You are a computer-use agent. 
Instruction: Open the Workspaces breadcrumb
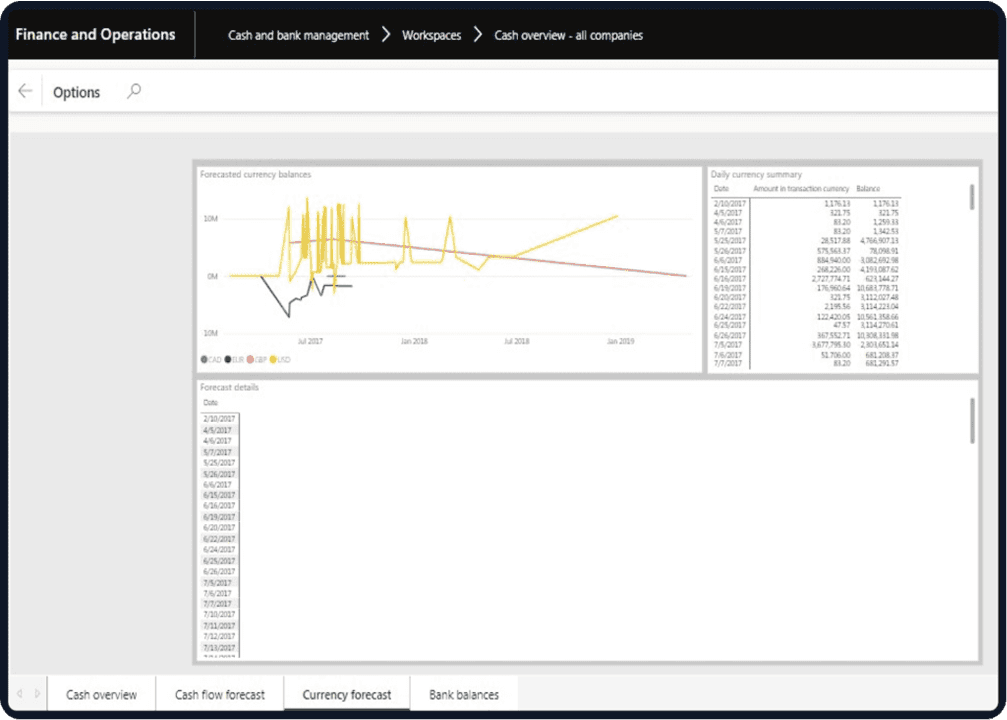[x=432, y=35]
